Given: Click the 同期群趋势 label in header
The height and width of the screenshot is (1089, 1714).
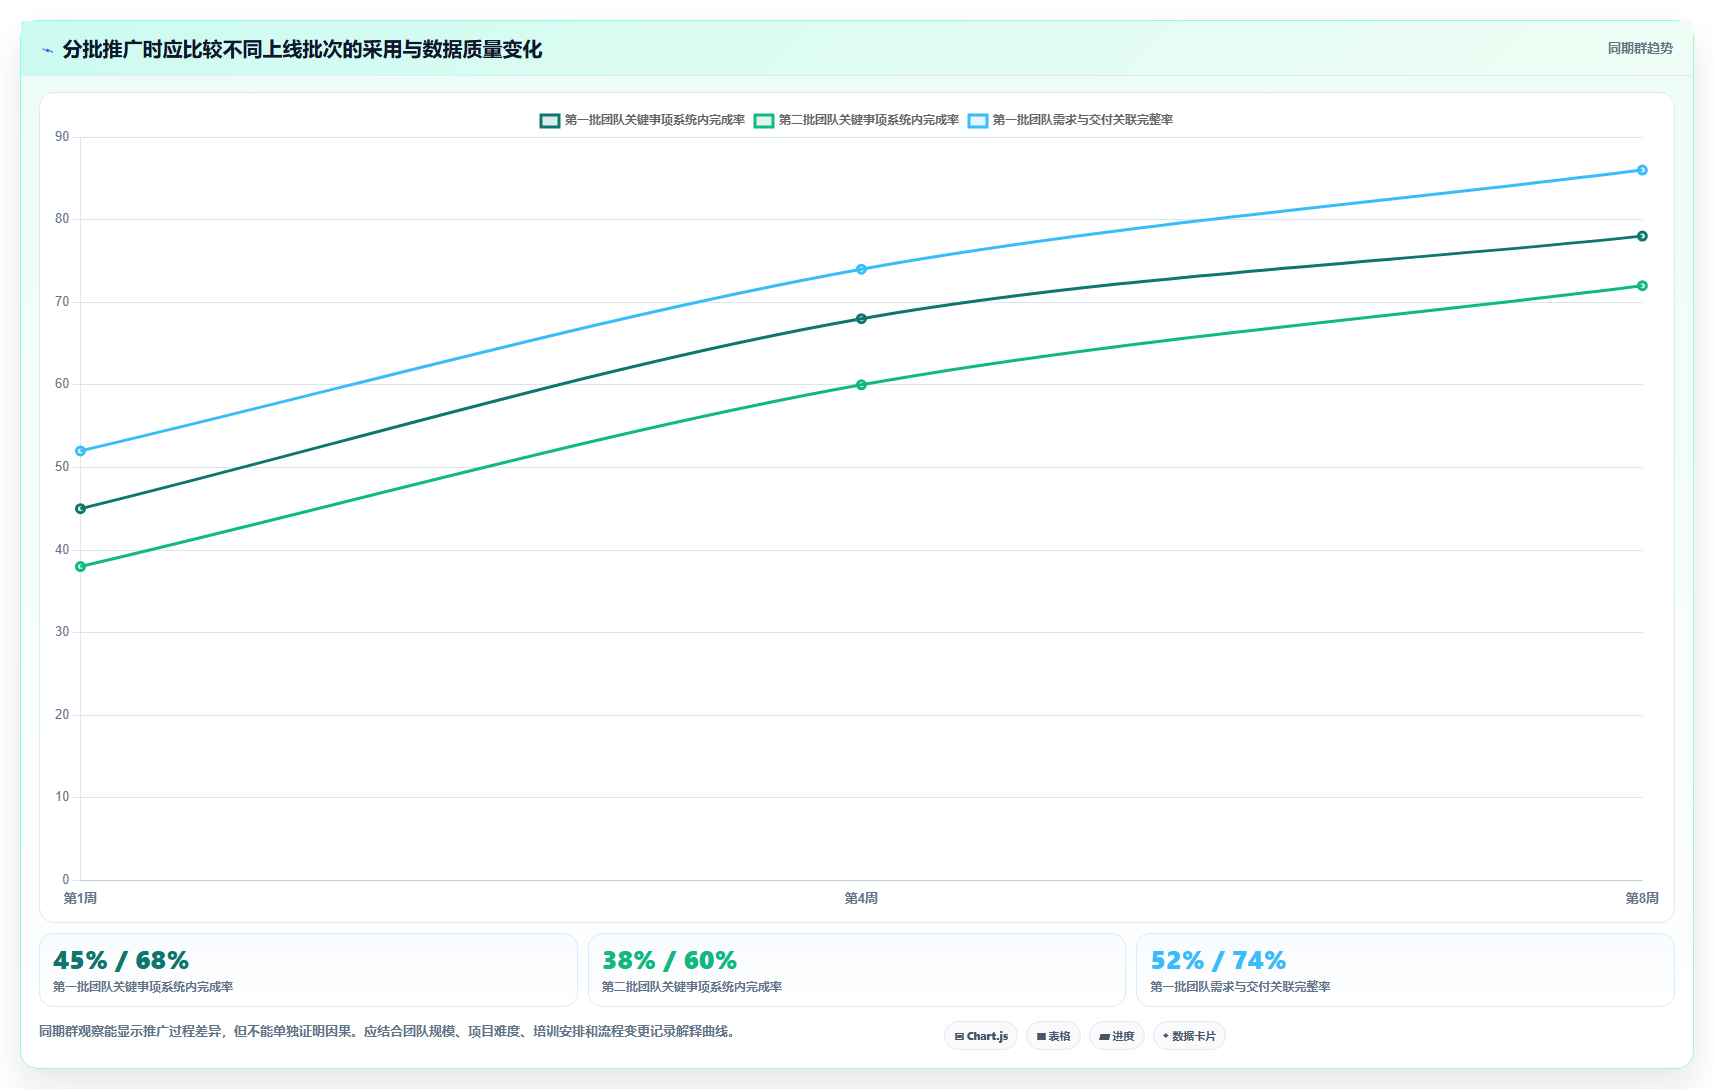Looking at the screenshot, I should point(1640,48).
